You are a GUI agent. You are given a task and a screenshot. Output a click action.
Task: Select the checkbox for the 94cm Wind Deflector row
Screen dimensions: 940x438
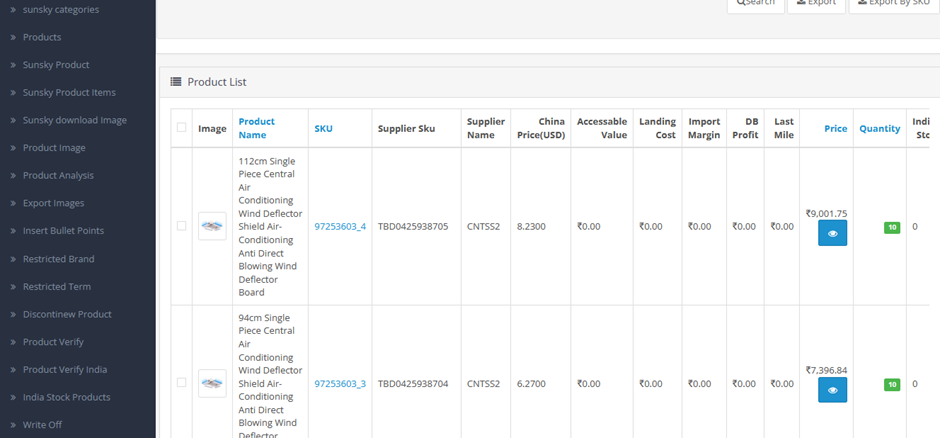point(181,382)
